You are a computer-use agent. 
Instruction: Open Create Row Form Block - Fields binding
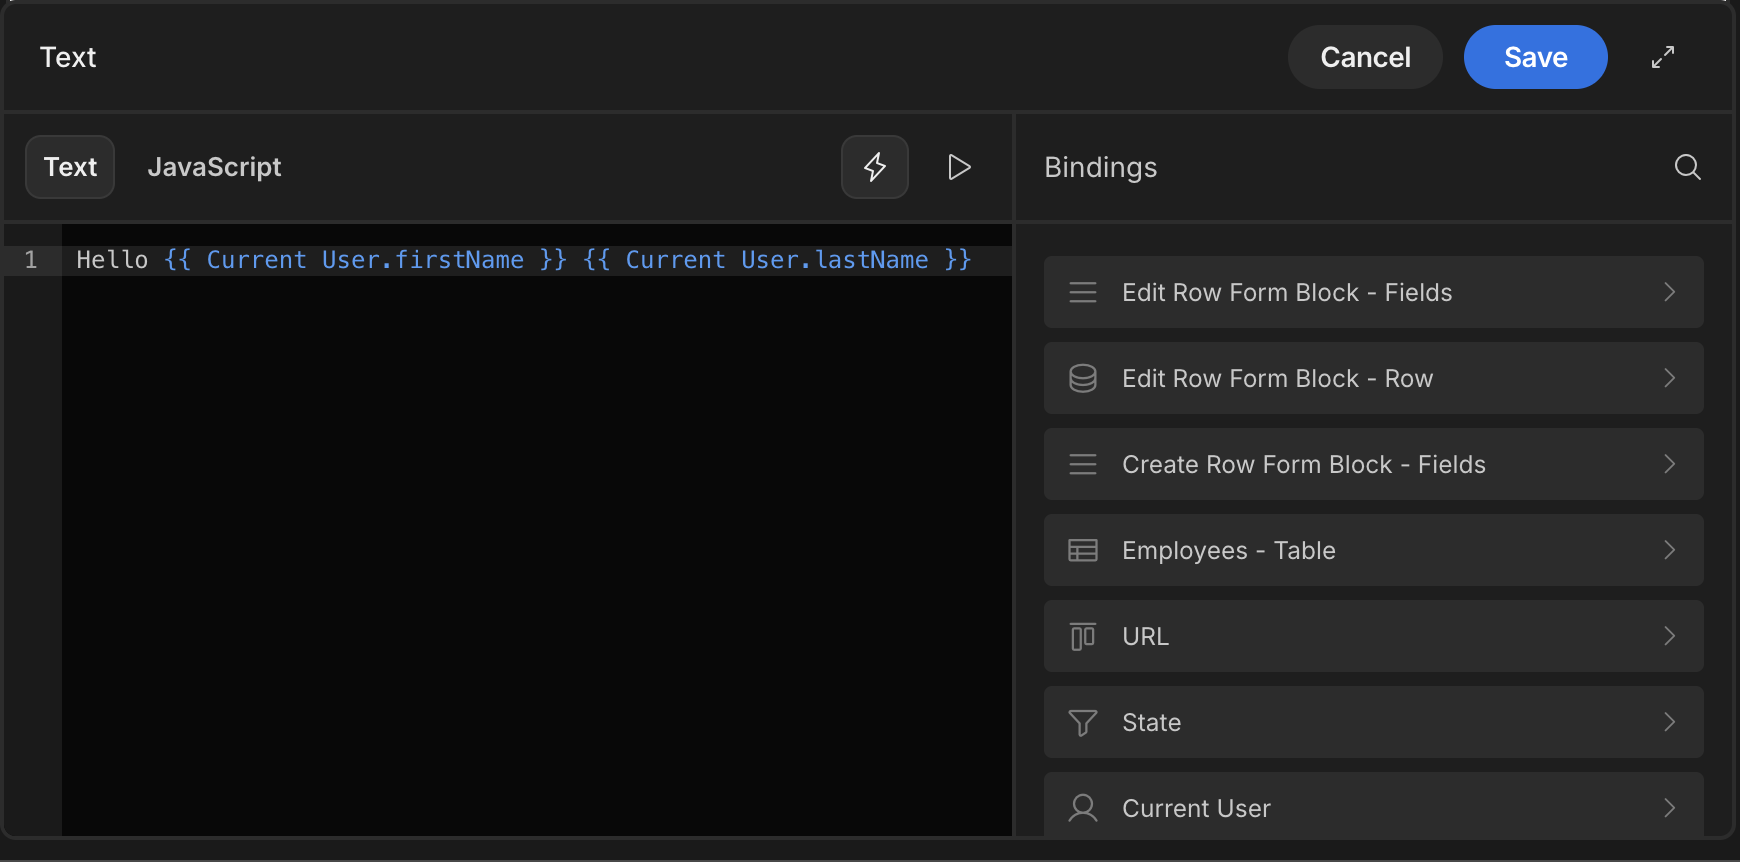tap(1373, 464)
